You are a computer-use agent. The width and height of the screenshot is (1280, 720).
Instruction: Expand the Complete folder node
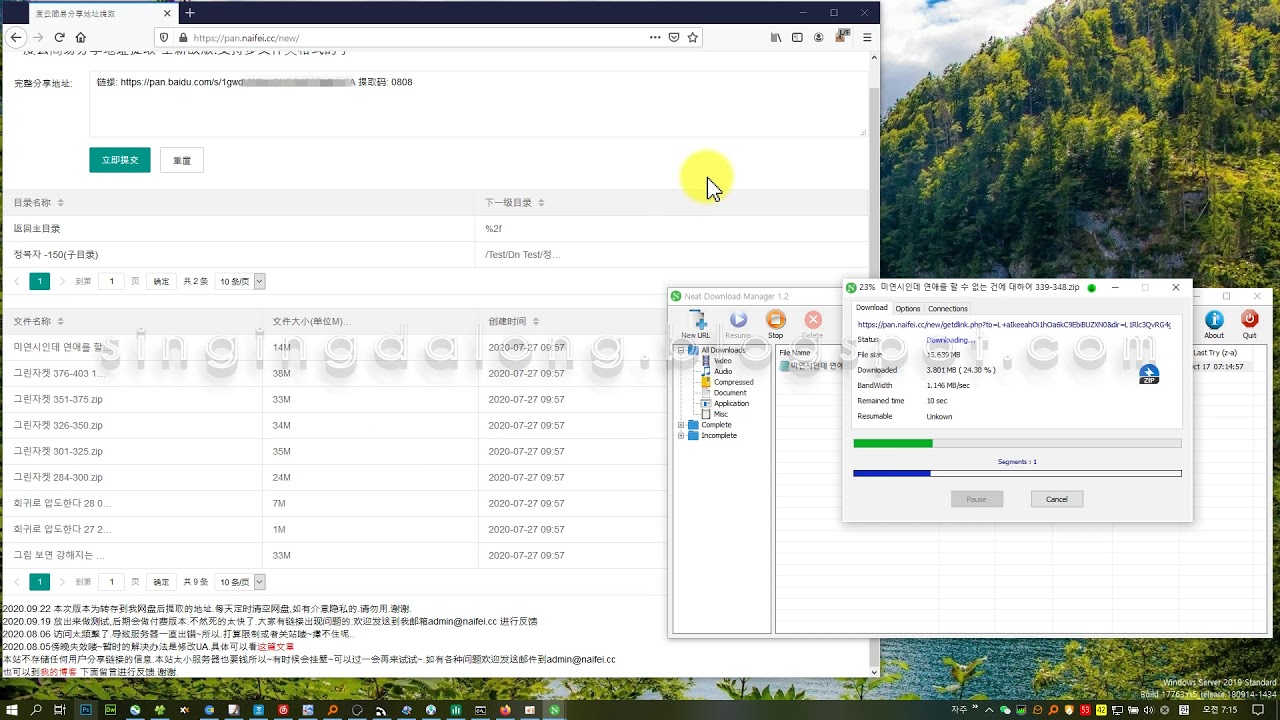[681, 425]
